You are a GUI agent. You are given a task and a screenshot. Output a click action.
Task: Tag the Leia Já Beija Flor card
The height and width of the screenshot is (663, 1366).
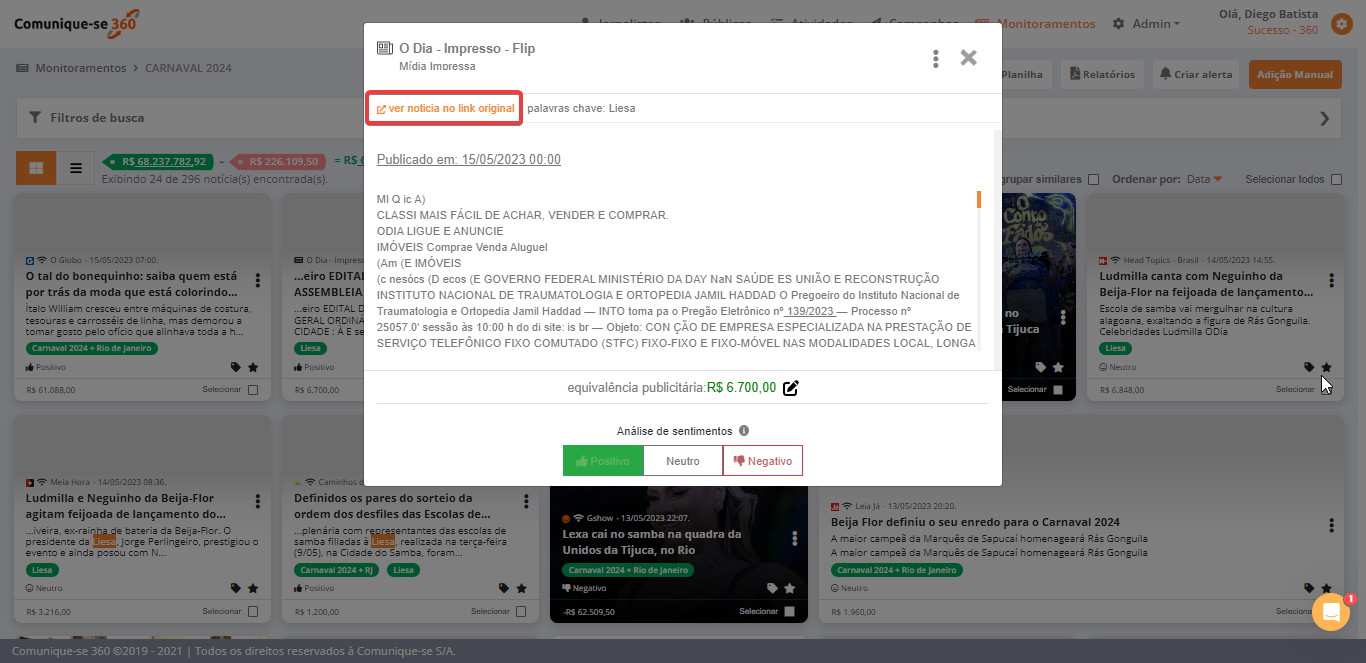coord(1310,589)
